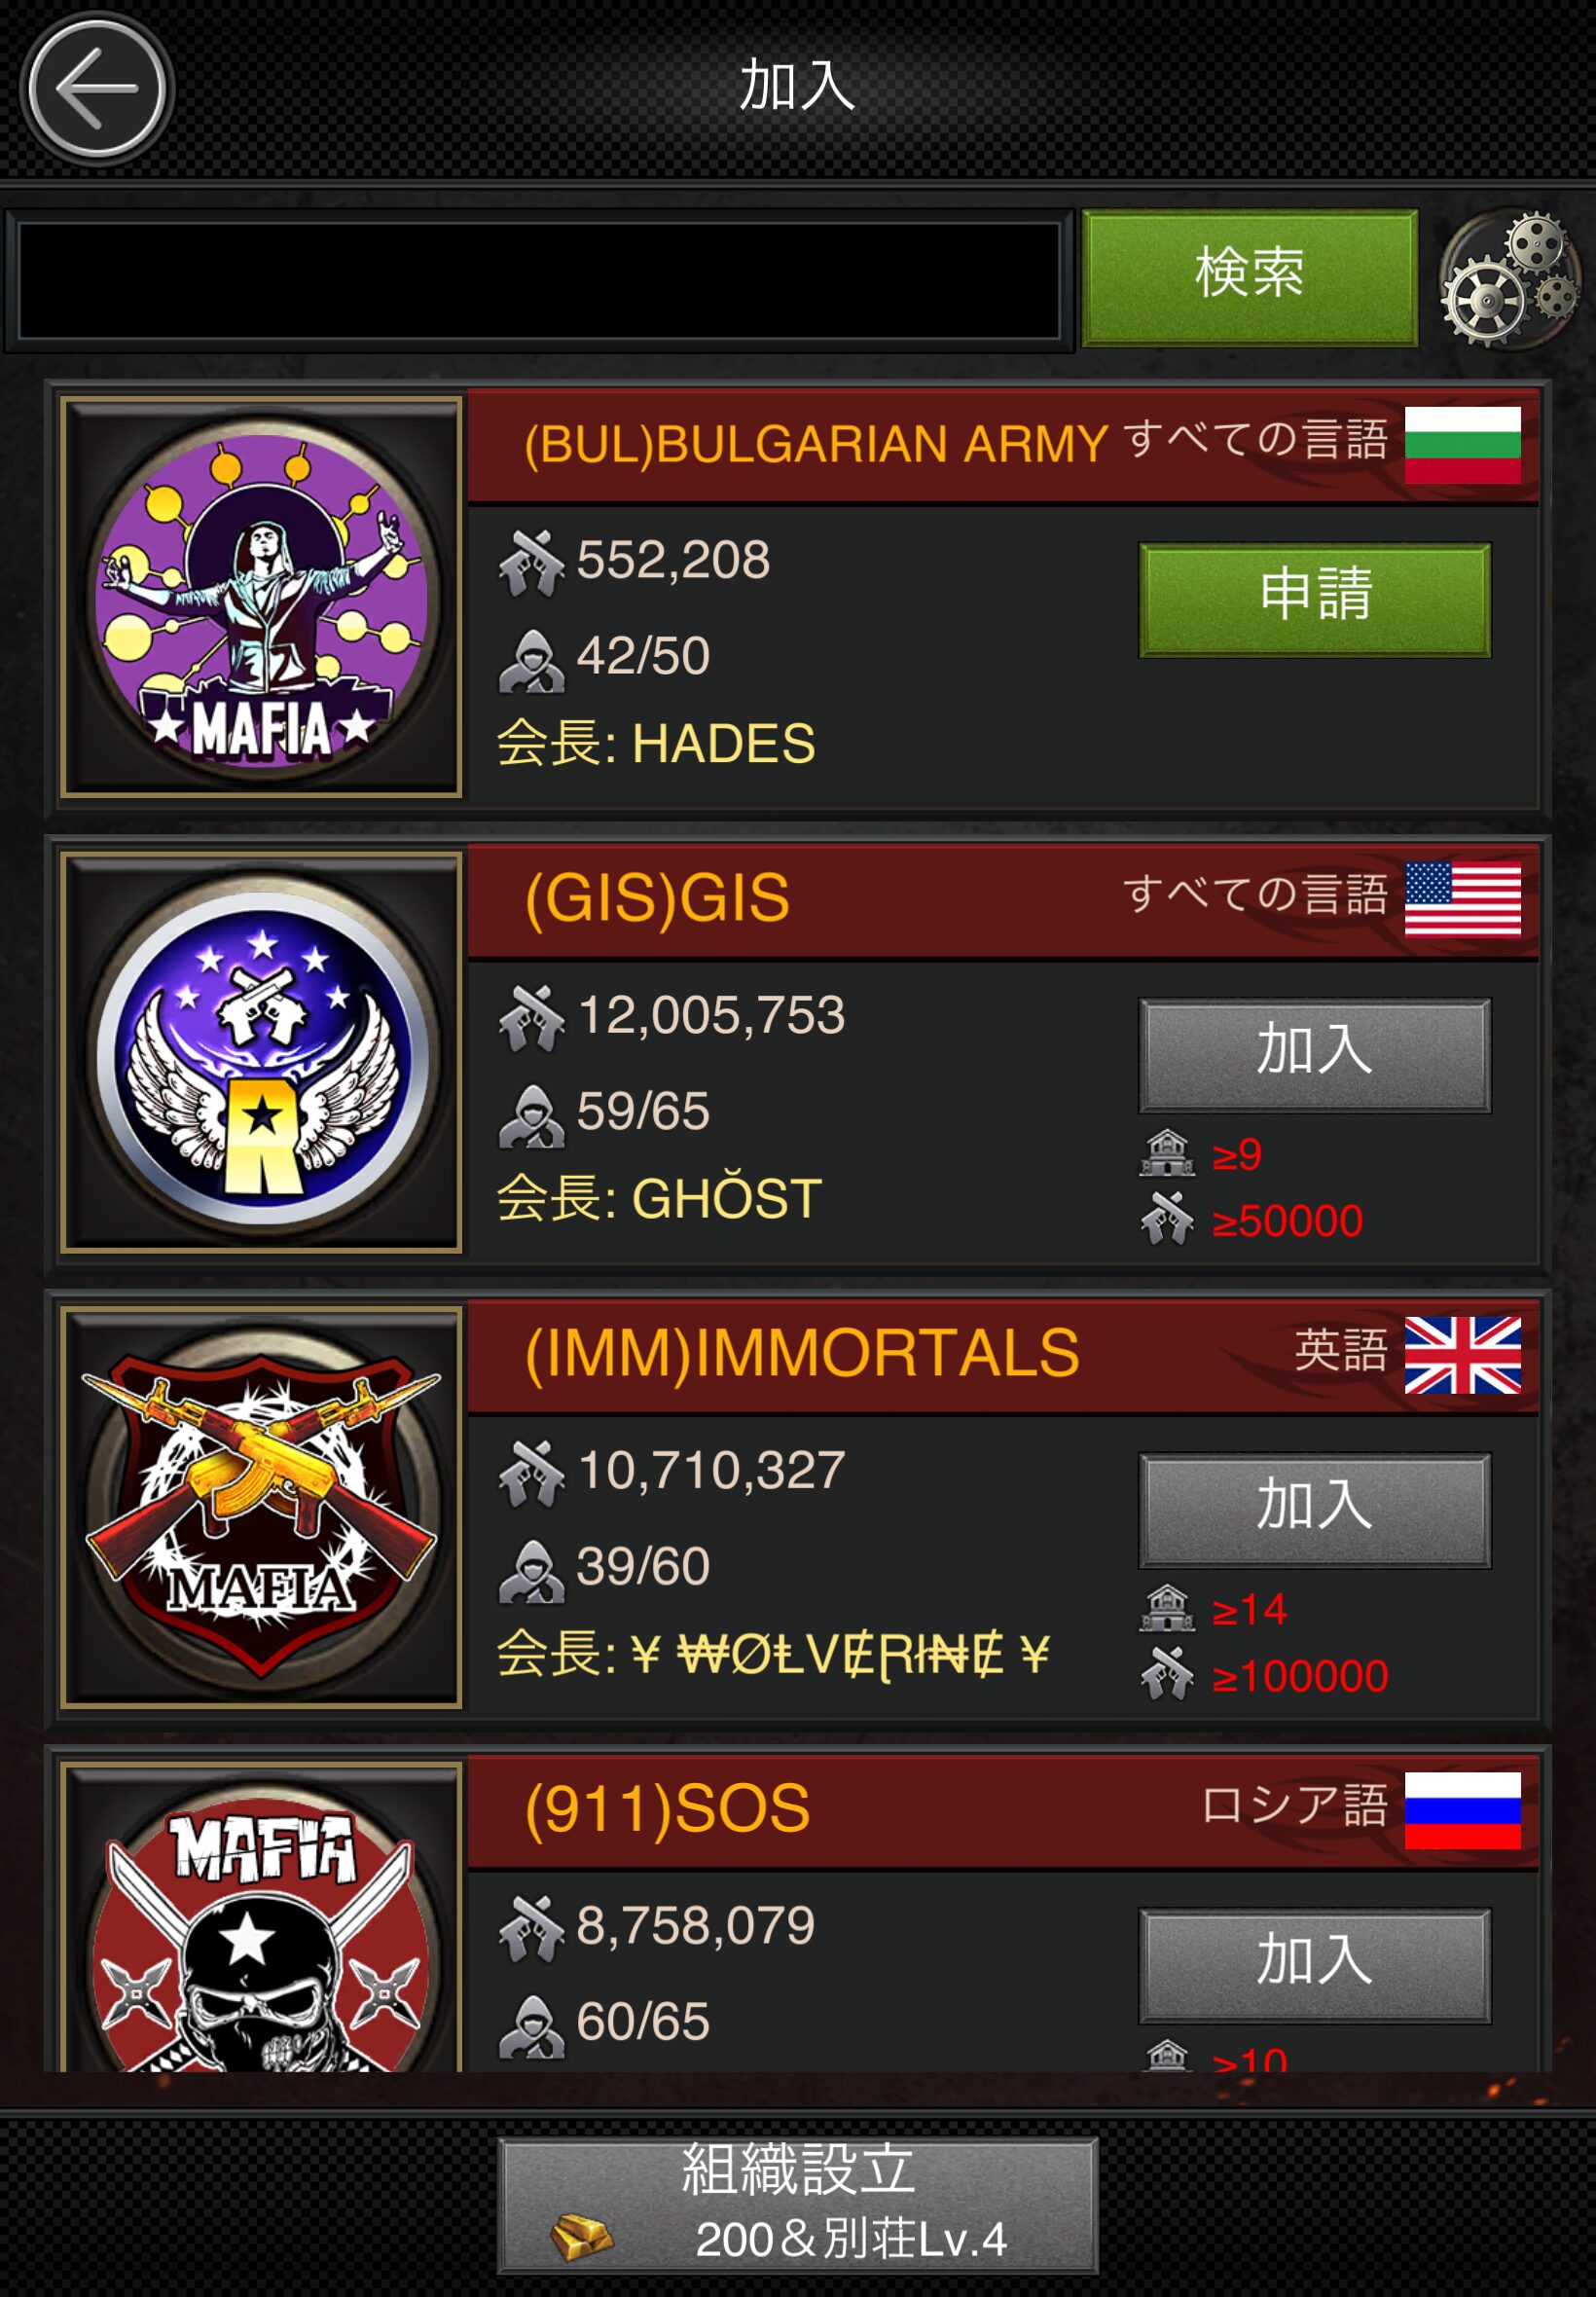Screen dimensions: 1596x2297
Task: Tap the United Kingdom flag icon
Action: (1462, 1355)
